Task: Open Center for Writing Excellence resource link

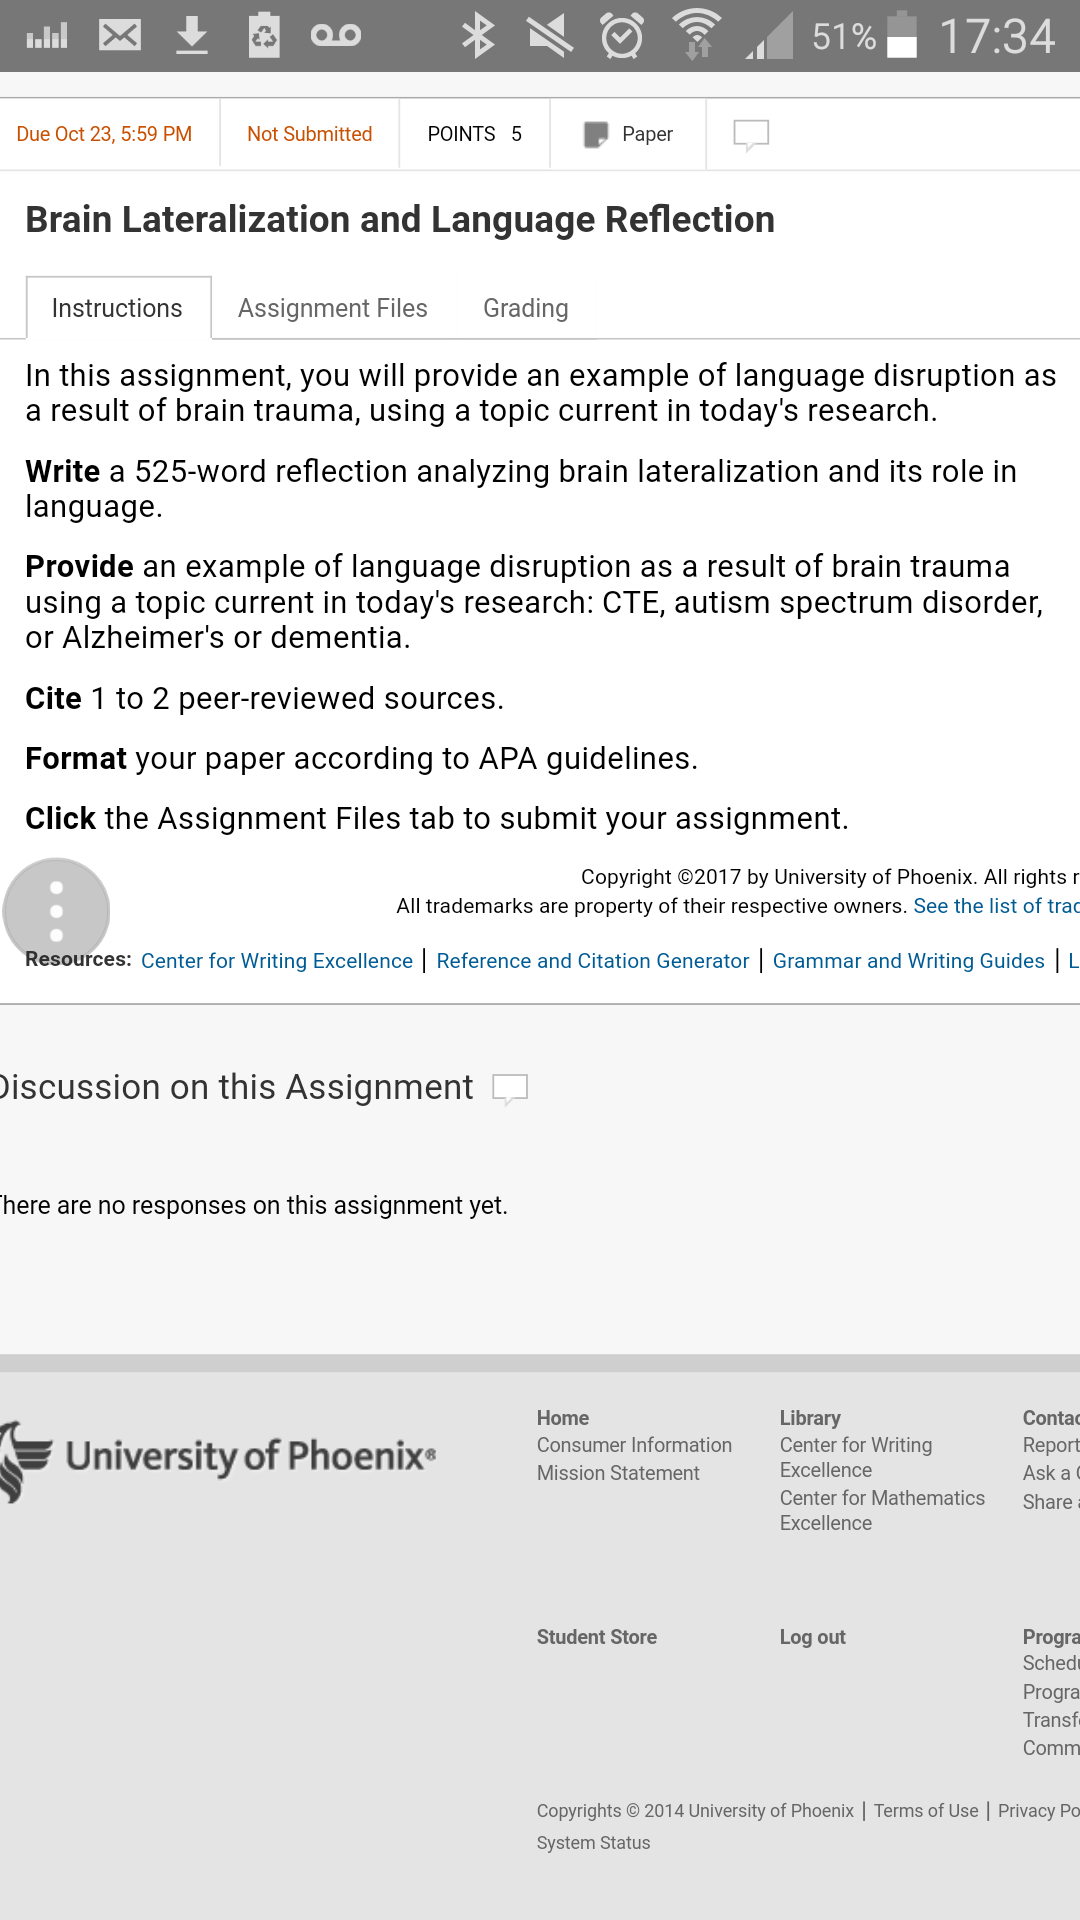Action: tap(277, 961)
